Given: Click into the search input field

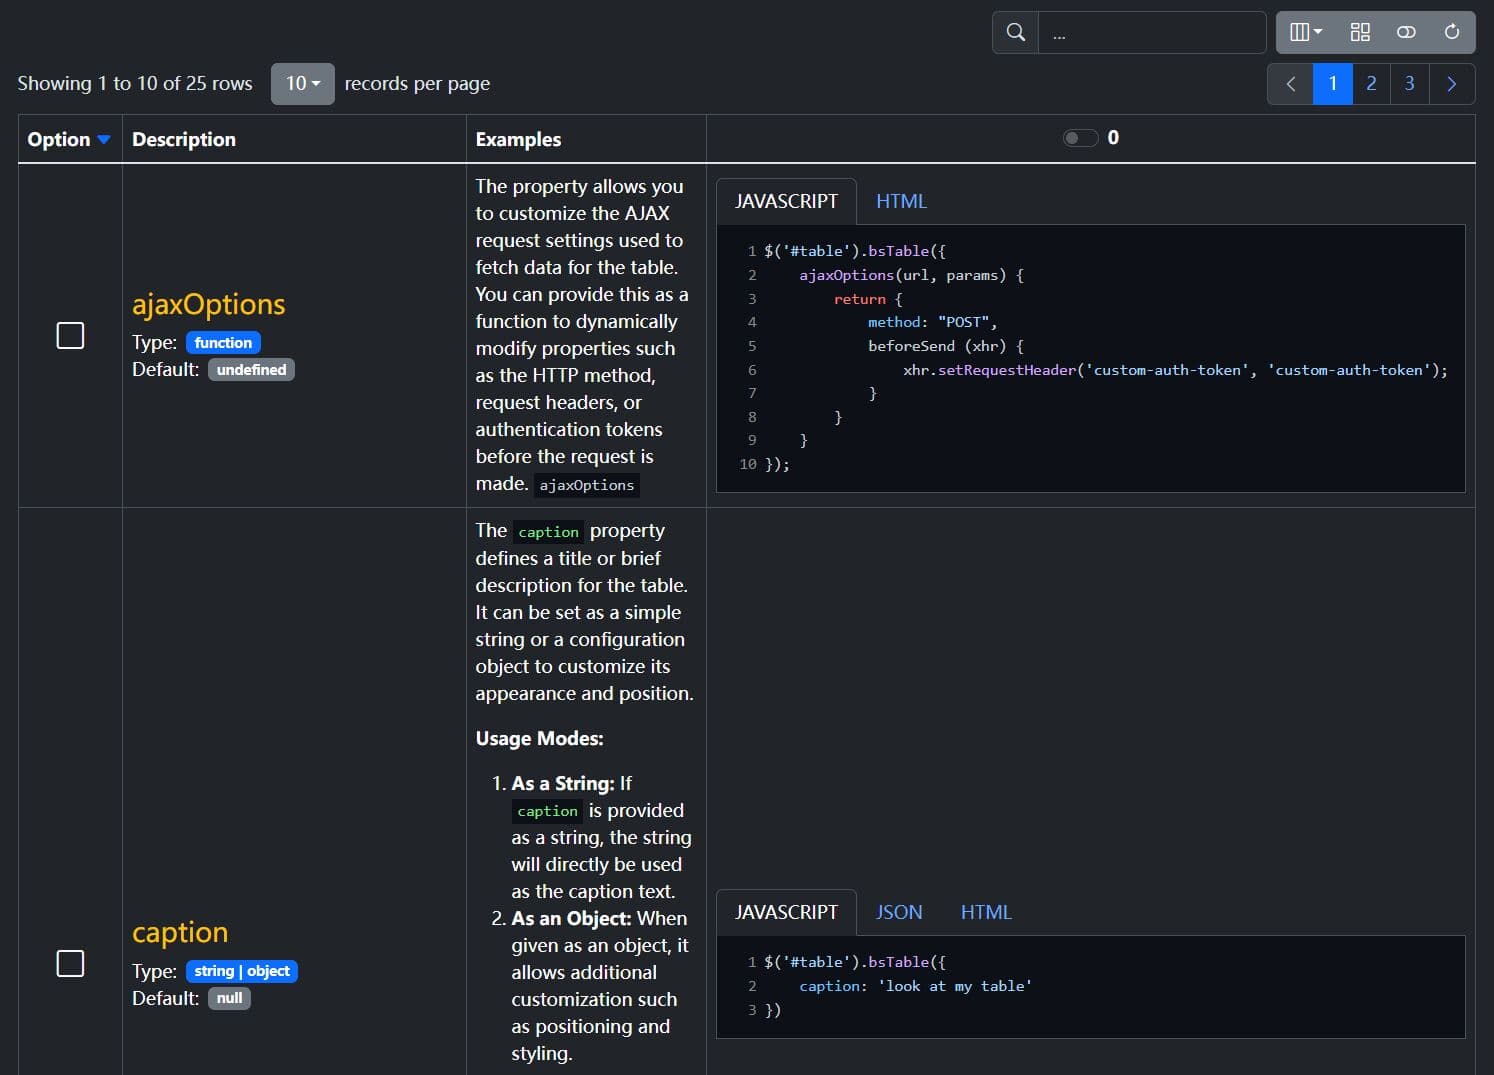Looking at the screenshot, I should click(1151, 32).
